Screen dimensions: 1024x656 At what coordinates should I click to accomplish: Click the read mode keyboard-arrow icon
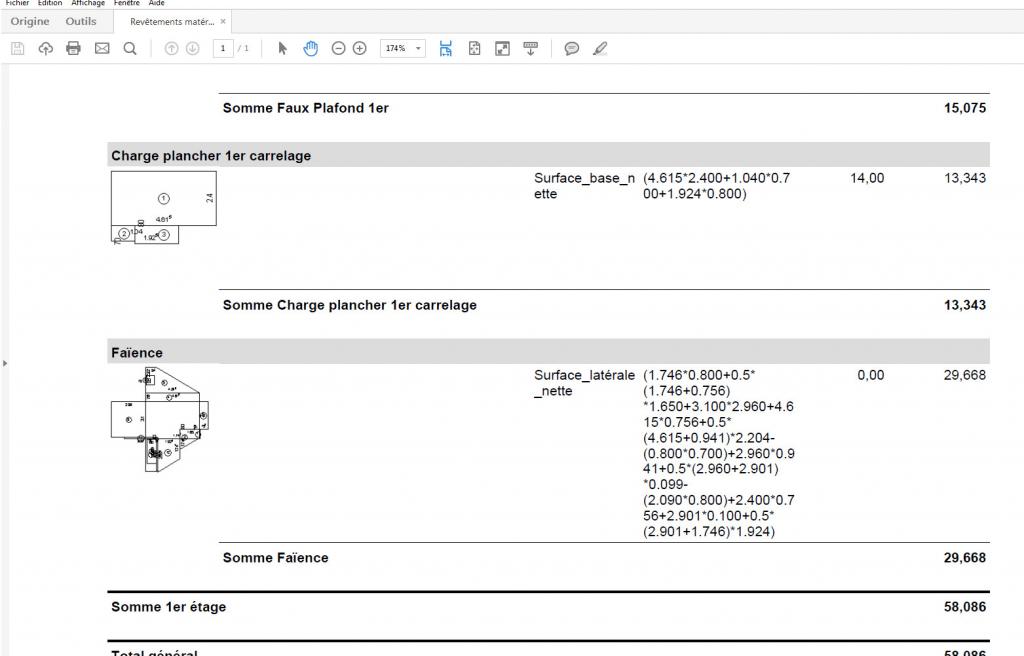click(530, 48)
